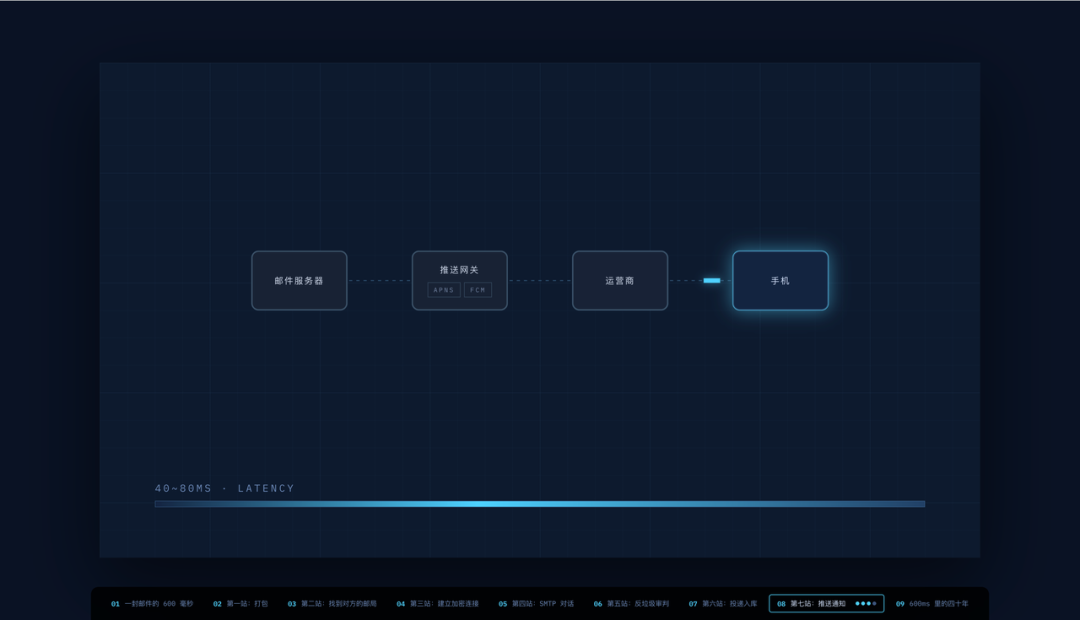1080x620 pixels.
Task: Click the highlighted 手机 node
Action: click(x=780, y=280)
